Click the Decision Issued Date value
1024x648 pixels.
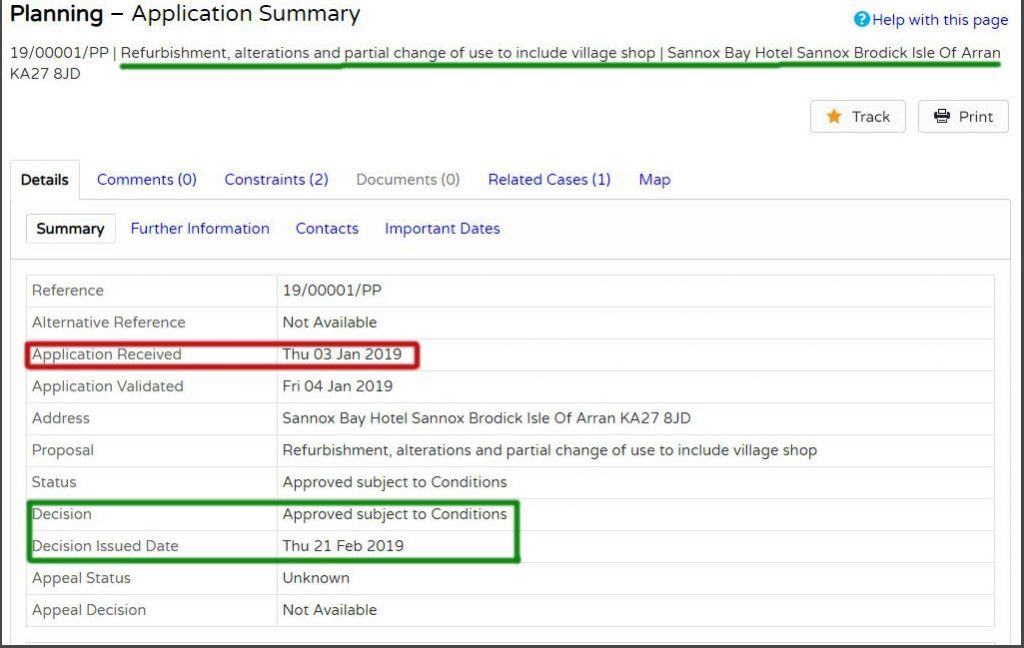[343, 545]
